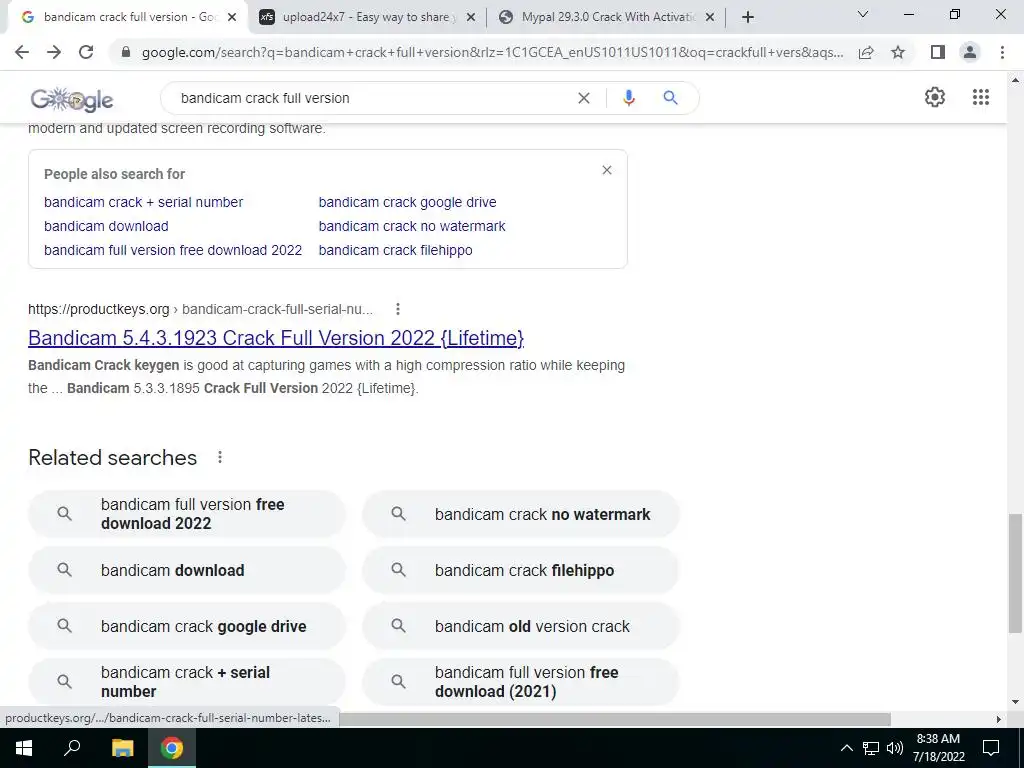Select related search chip 'bandicam download'
This screenshot has width=1024, height=768.
187,570
